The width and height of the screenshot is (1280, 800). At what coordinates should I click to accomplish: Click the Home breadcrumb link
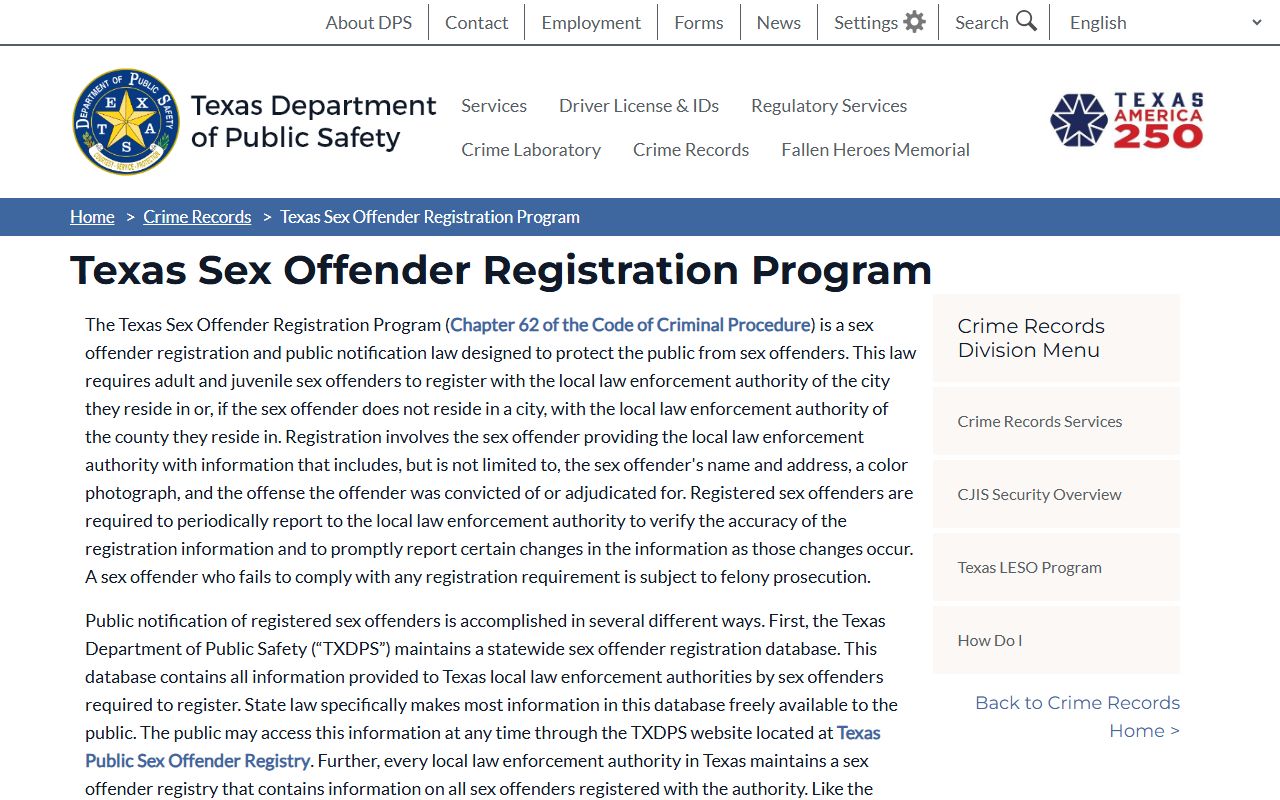click(92, 217)
